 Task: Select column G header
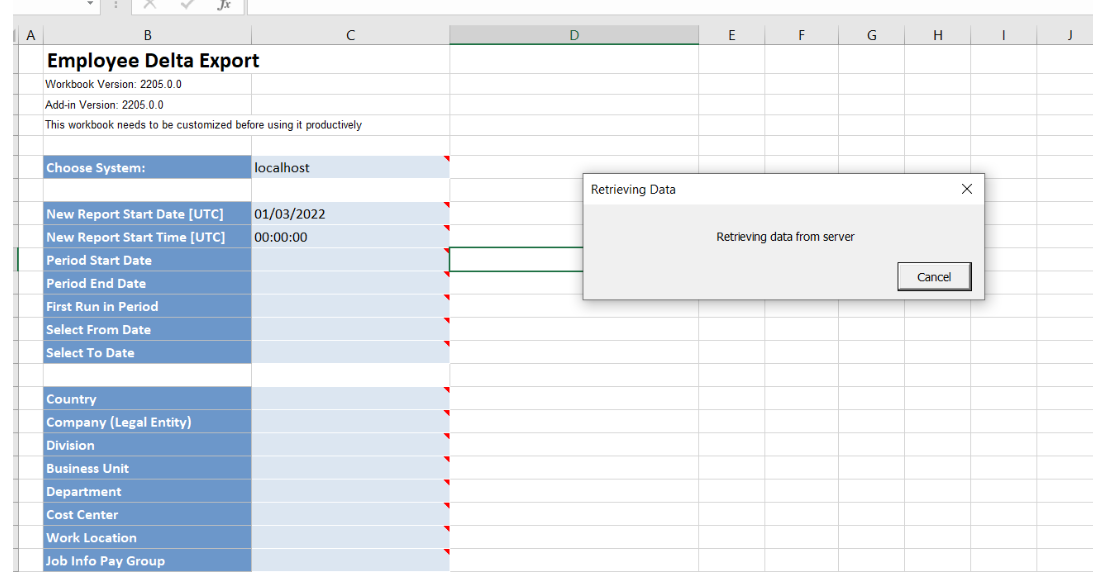[871, 35]
